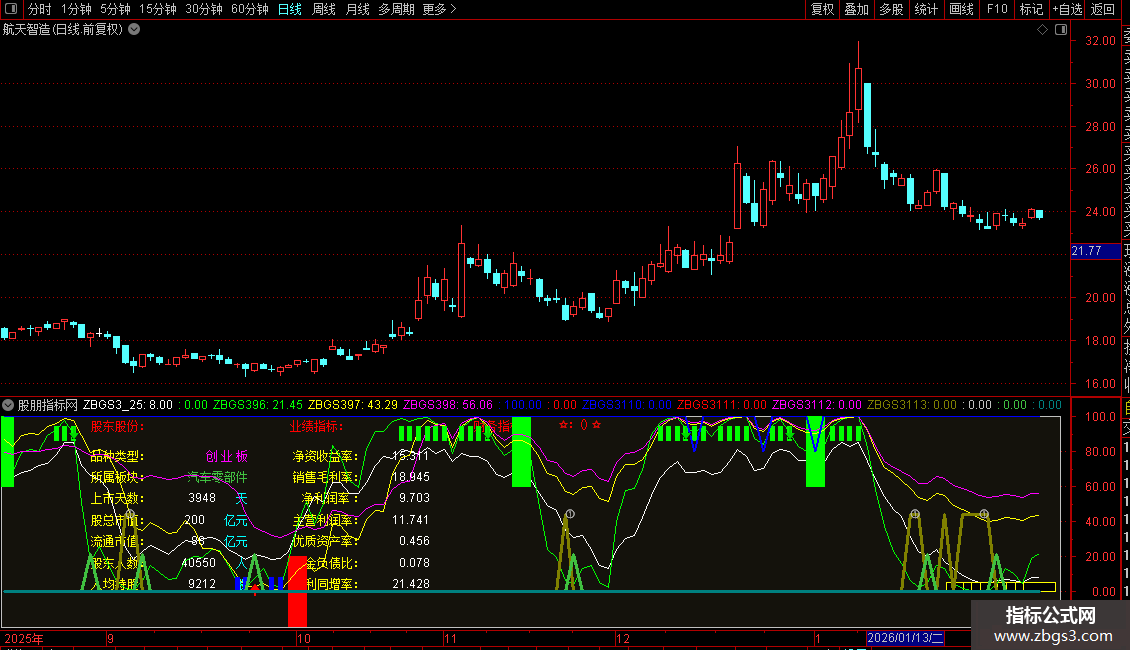Click ZBGS397: 43.29 indicator value

[x=353, y=405]
